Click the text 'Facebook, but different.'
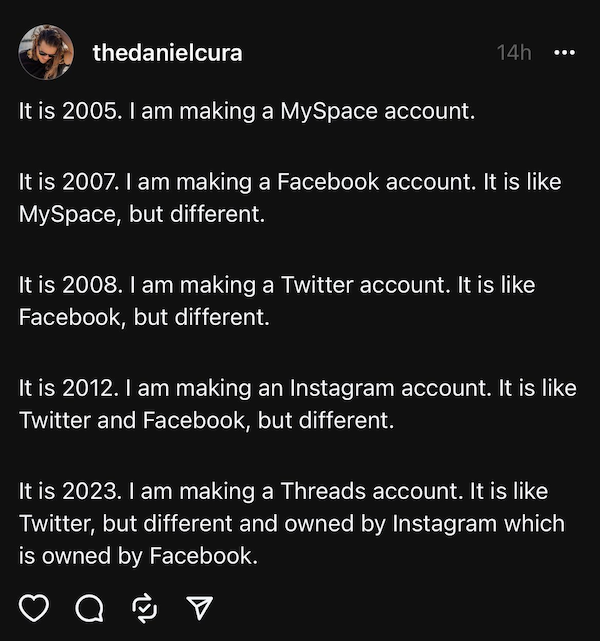 point(144,317)
